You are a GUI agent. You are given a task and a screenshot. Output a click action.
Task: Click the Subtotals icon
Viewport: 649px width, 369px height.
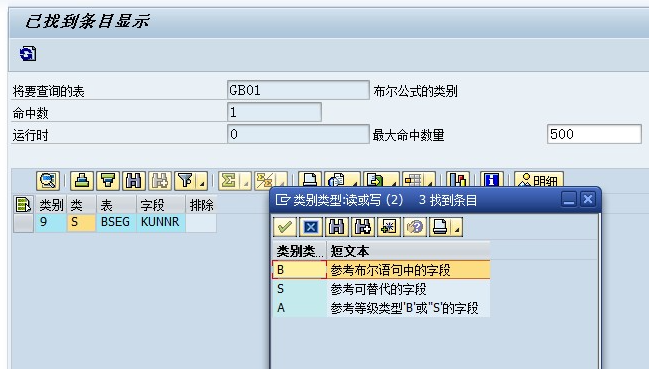point(264,180)
